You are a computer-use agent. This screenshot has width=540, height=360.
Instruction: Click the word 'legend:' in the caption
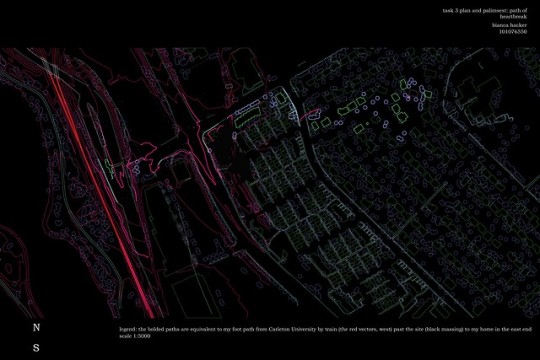(128, 330)
